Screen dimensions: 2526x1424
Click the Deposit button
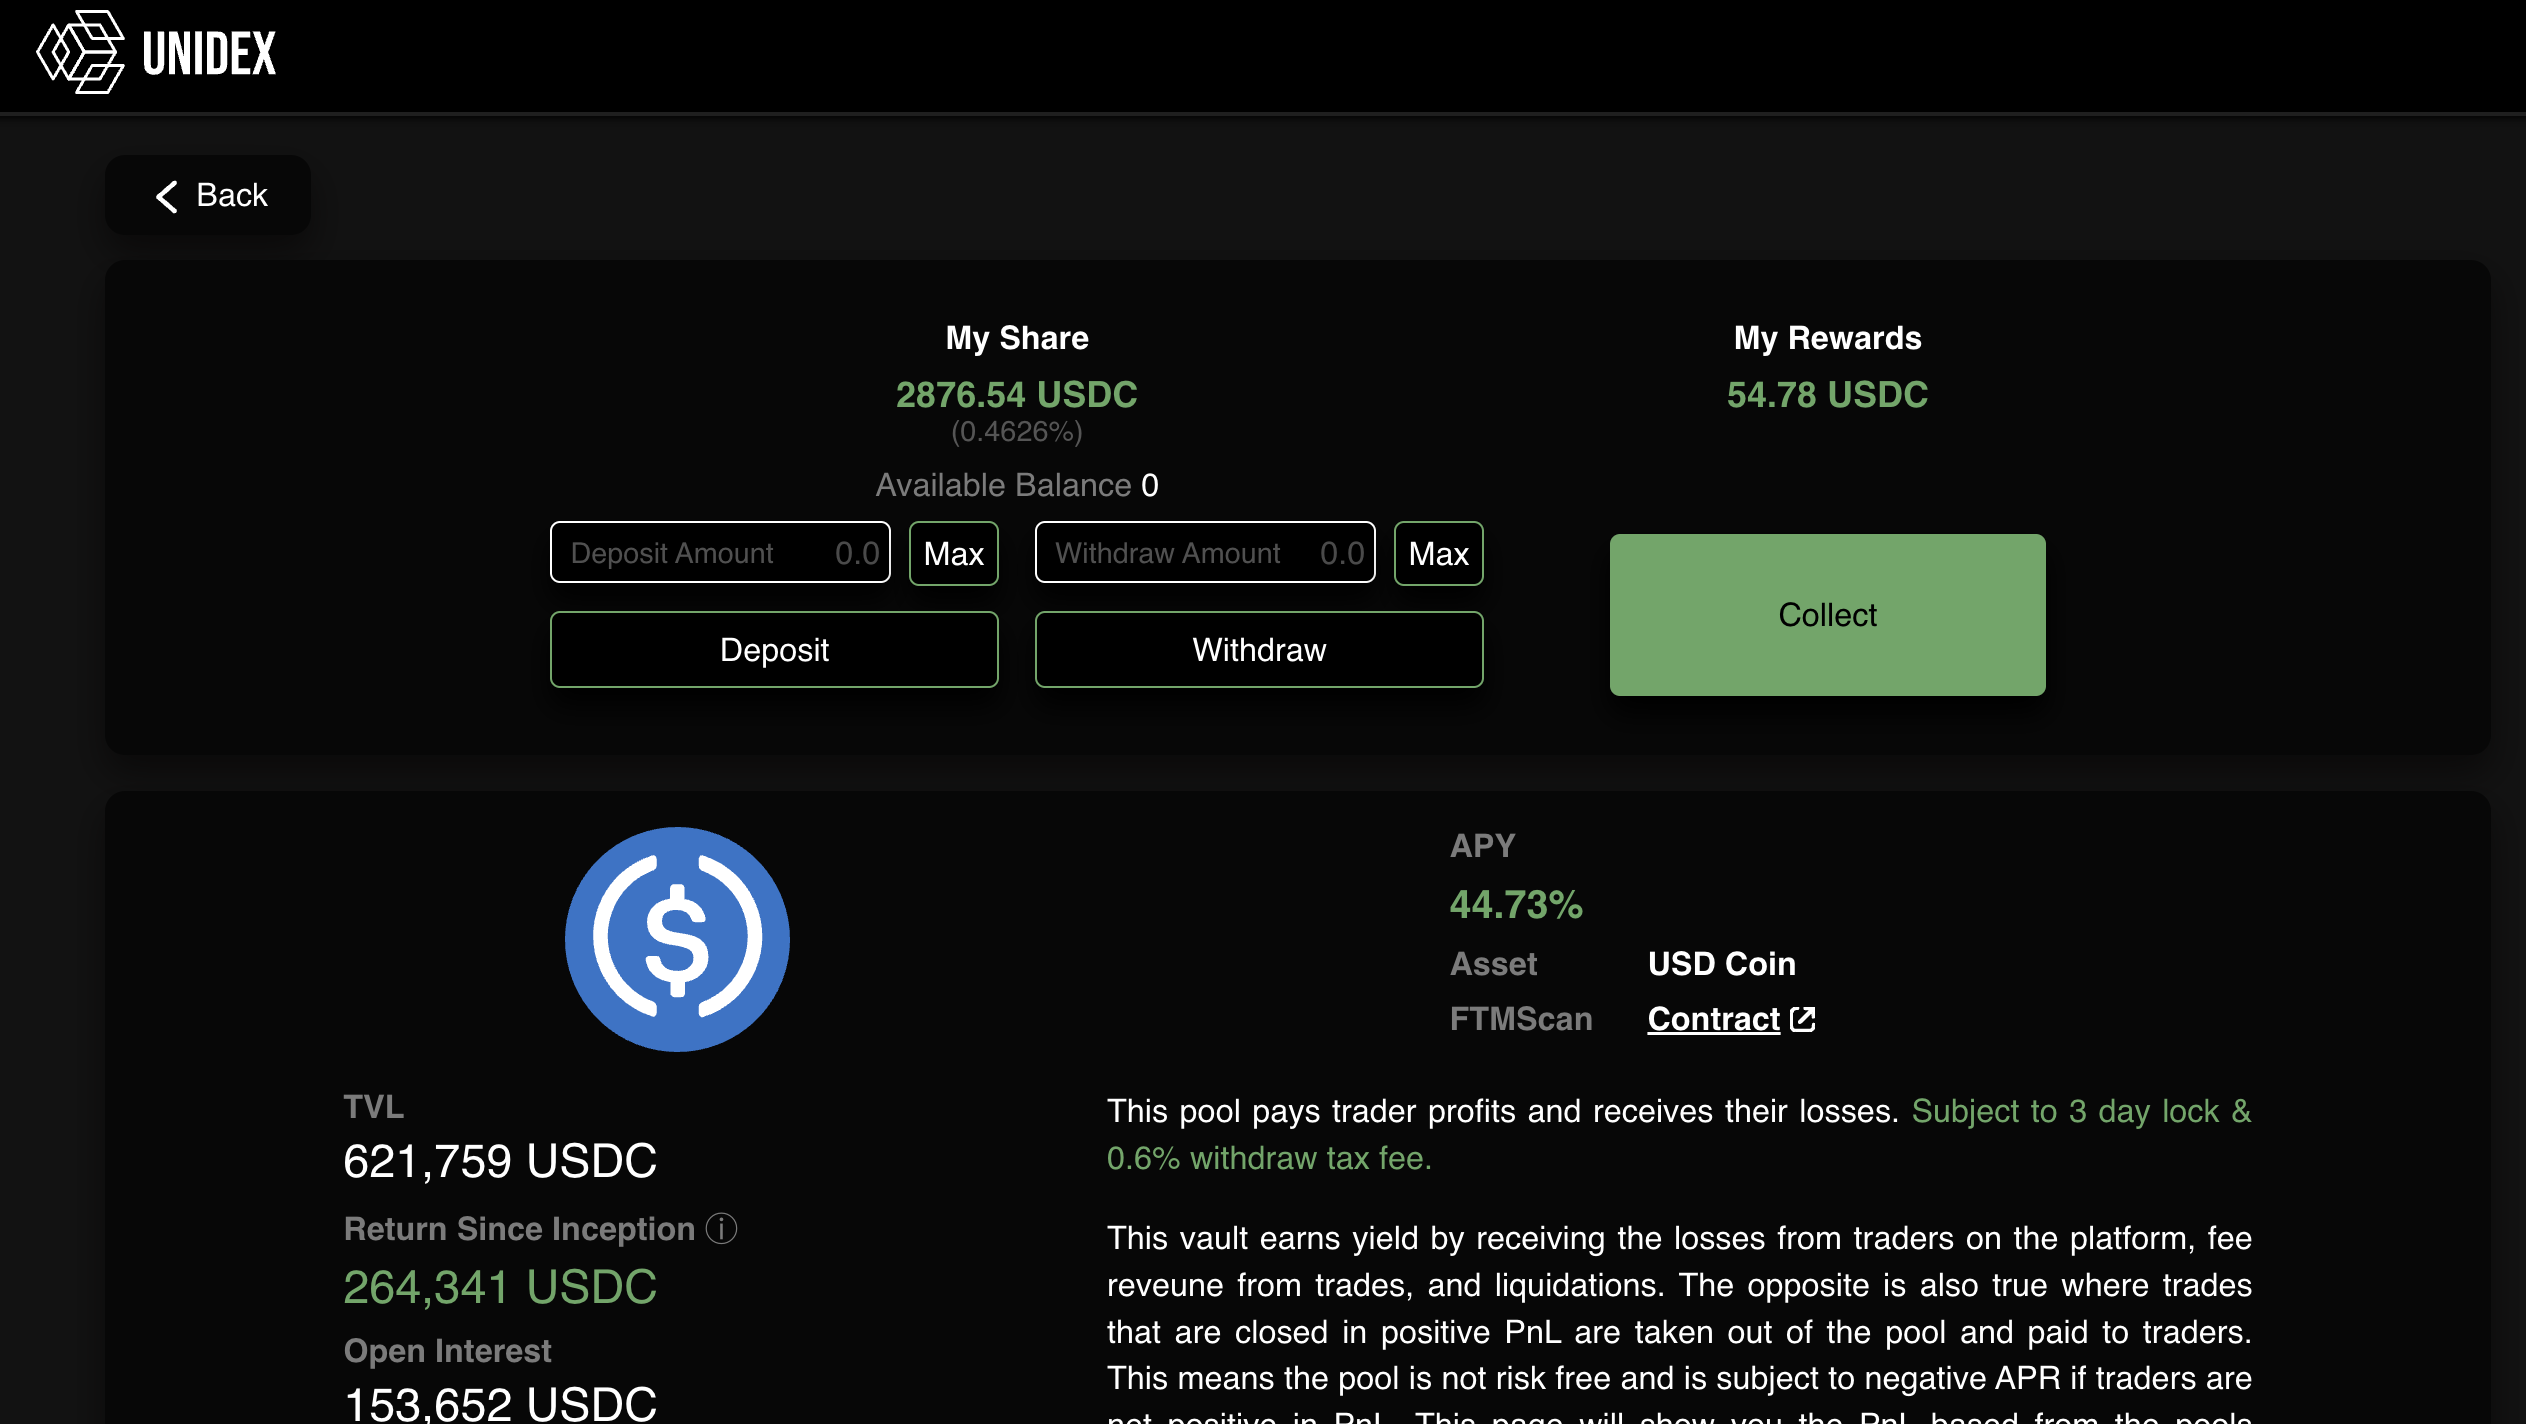[x=773, y=650]
